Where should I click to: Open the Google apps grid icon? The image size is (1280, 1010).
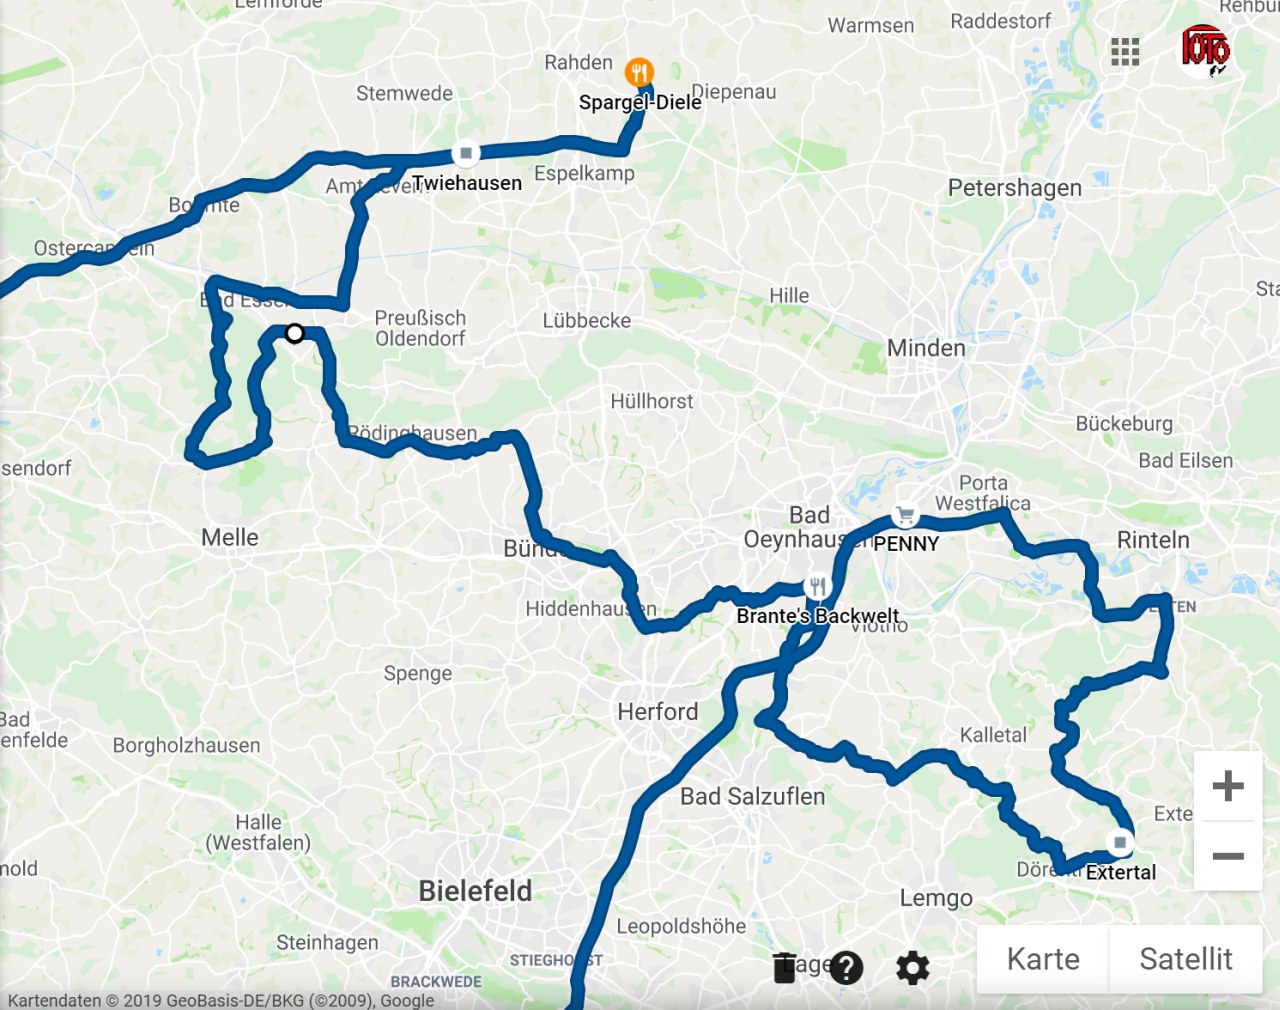pyautogui.click(x=1125, y=52)
